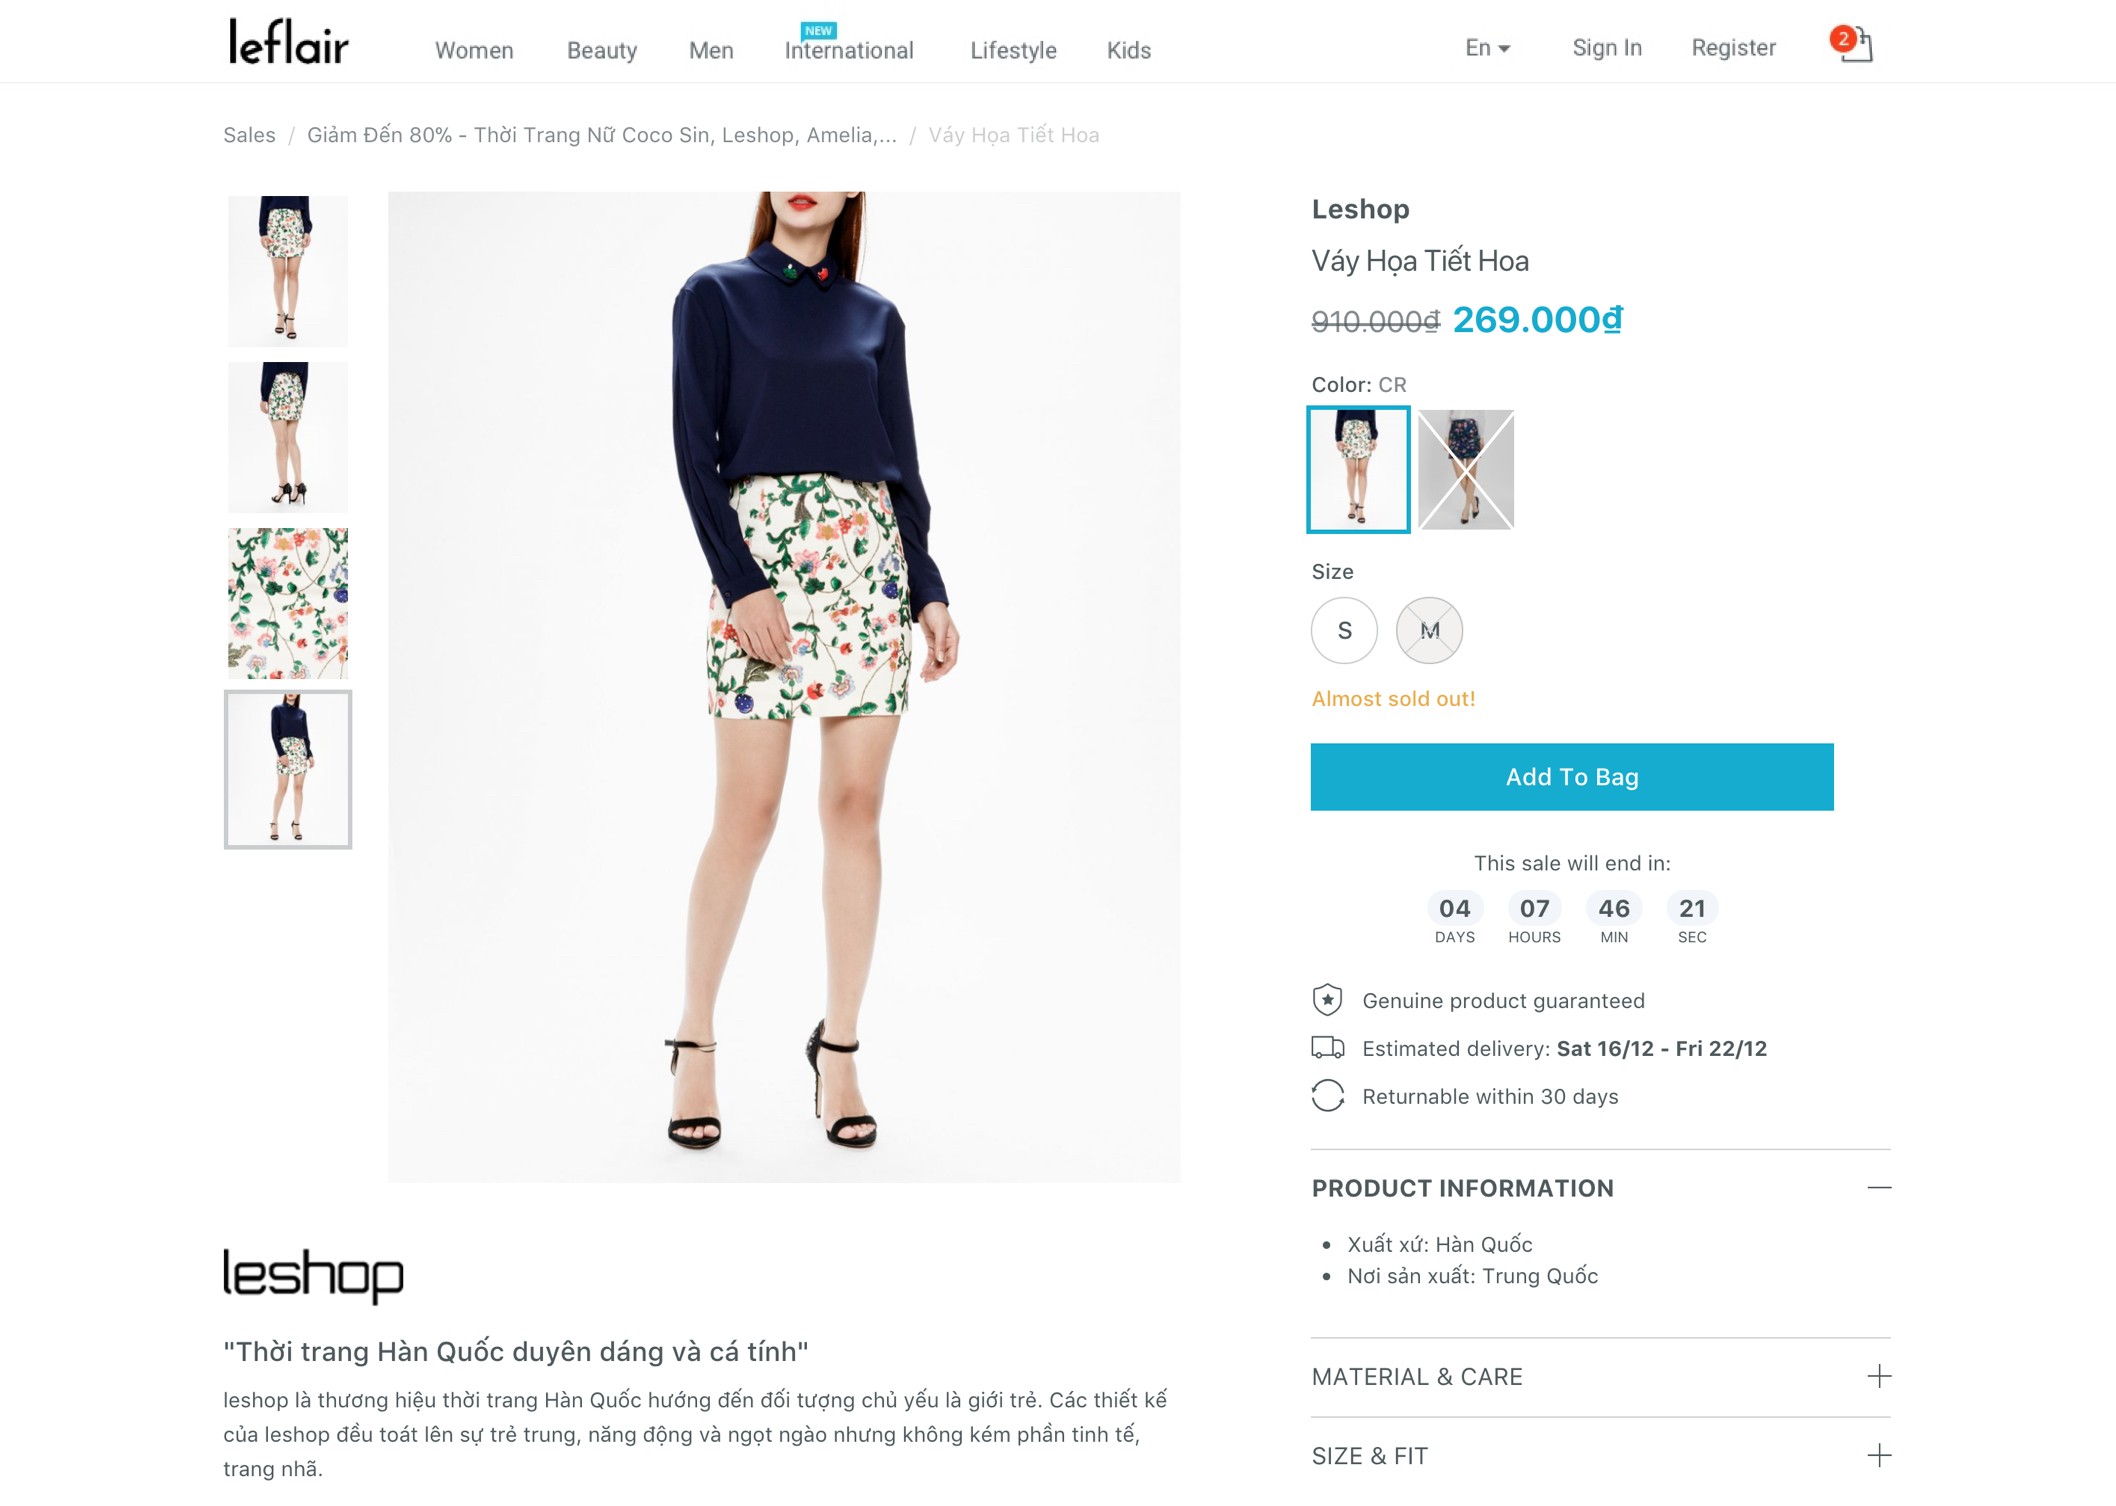The height and width of the screenshot is (1506, 2116).
Task: Select size M option
Action: coord(1429,631)
